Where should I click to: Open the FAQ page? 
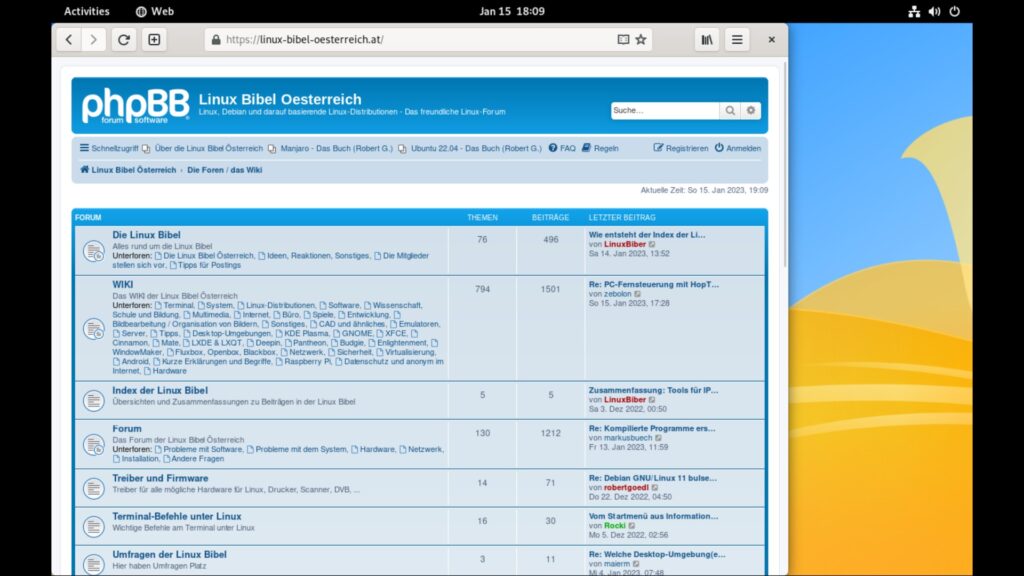point(562,148)
